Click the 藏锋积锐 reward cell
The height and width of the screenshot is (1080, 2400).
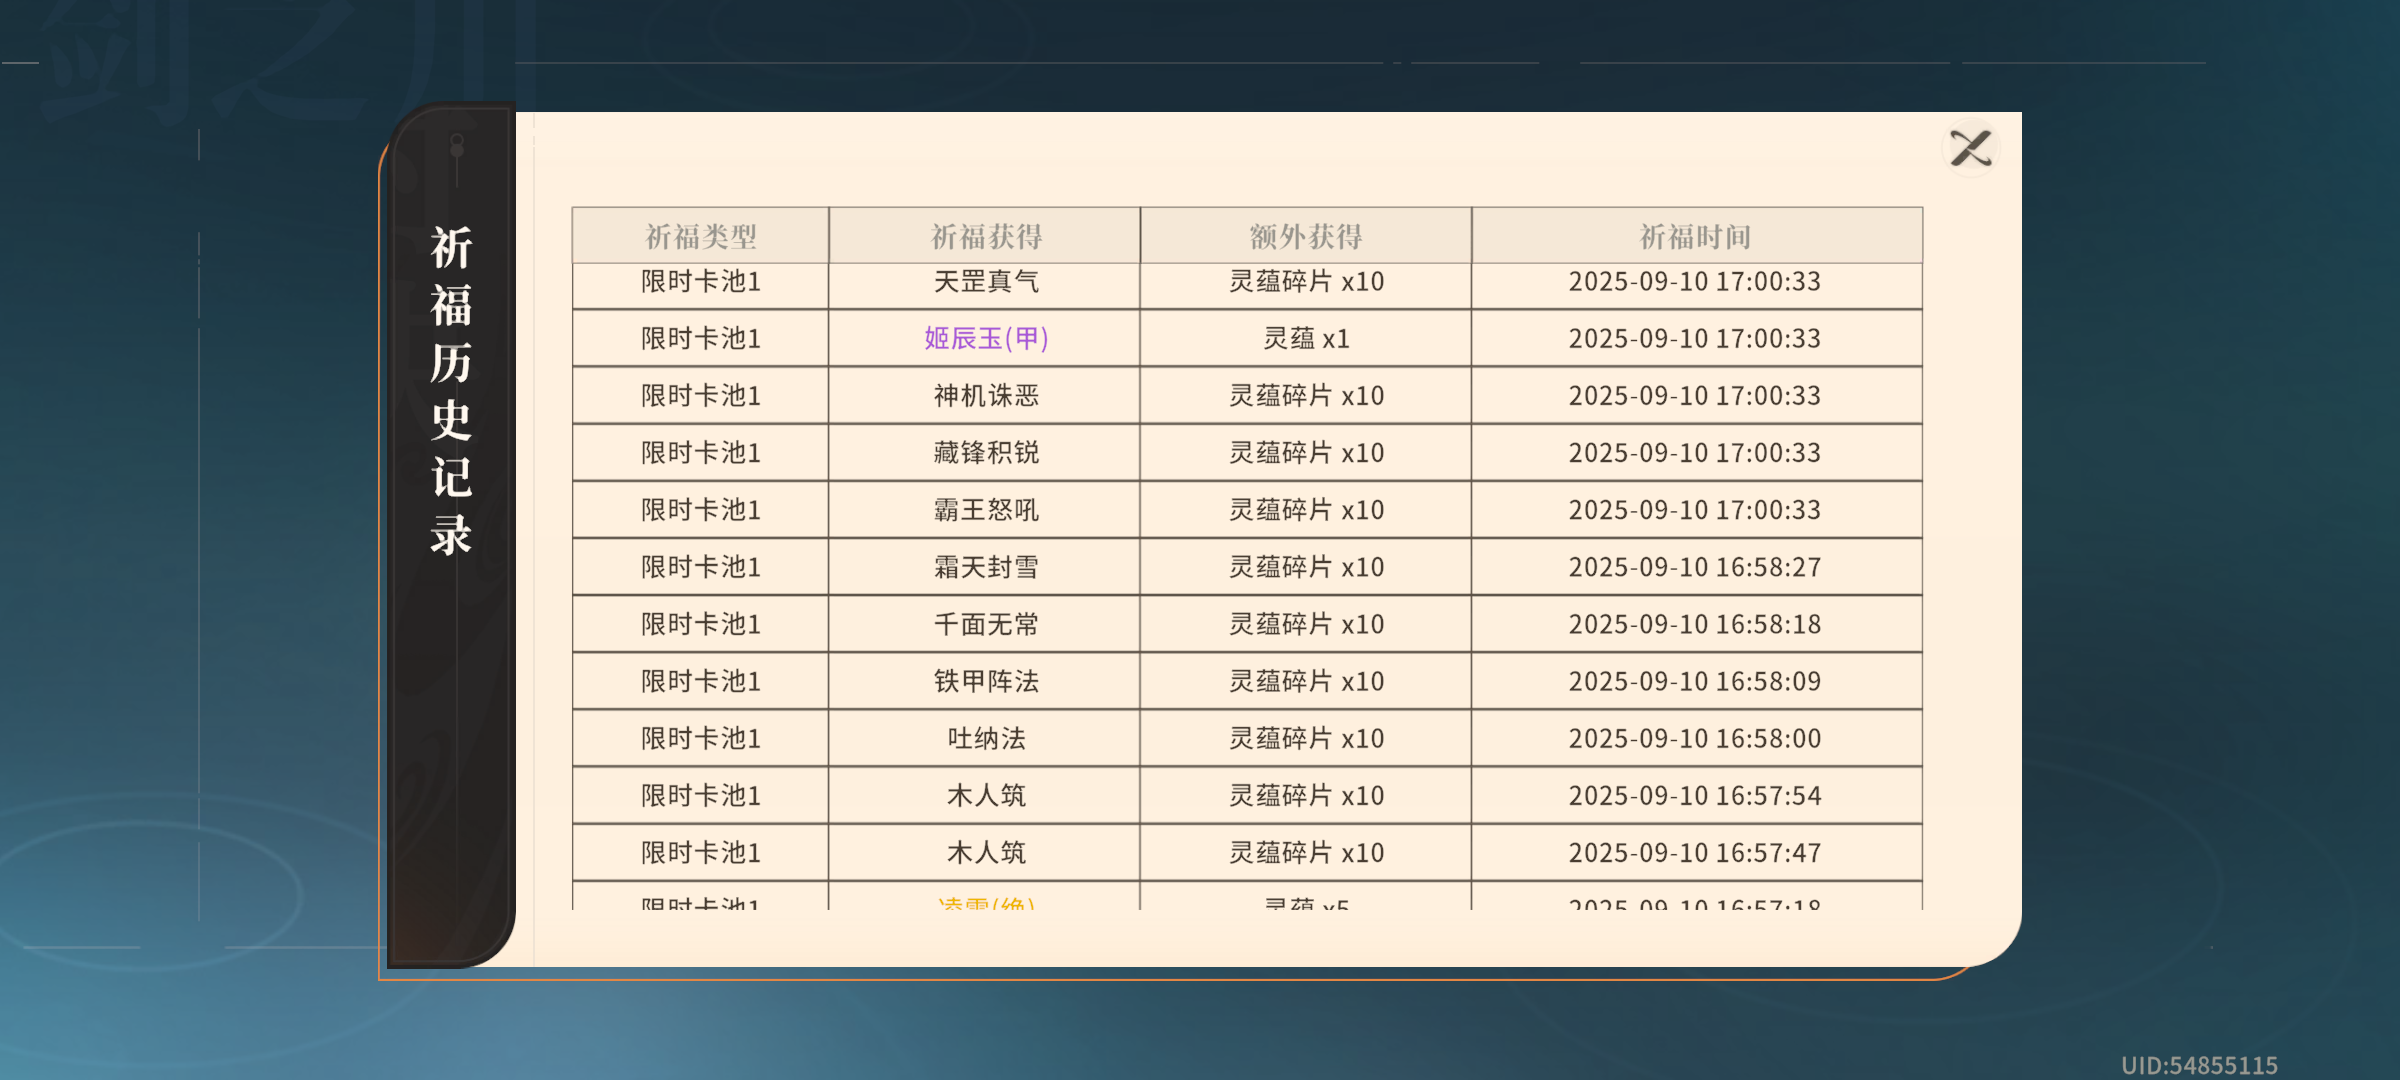pos(985,453)
